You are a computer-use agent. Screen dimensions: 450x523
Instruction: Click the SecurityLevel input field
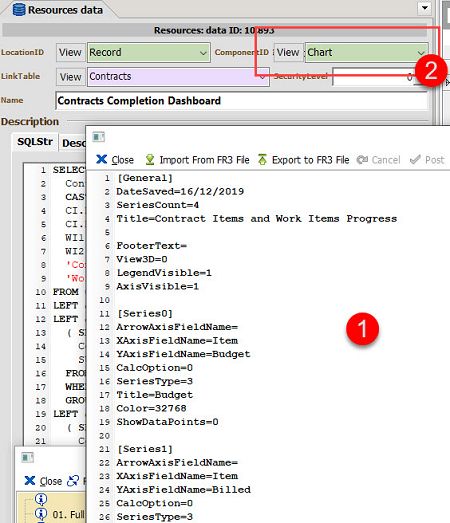point(374,77)
